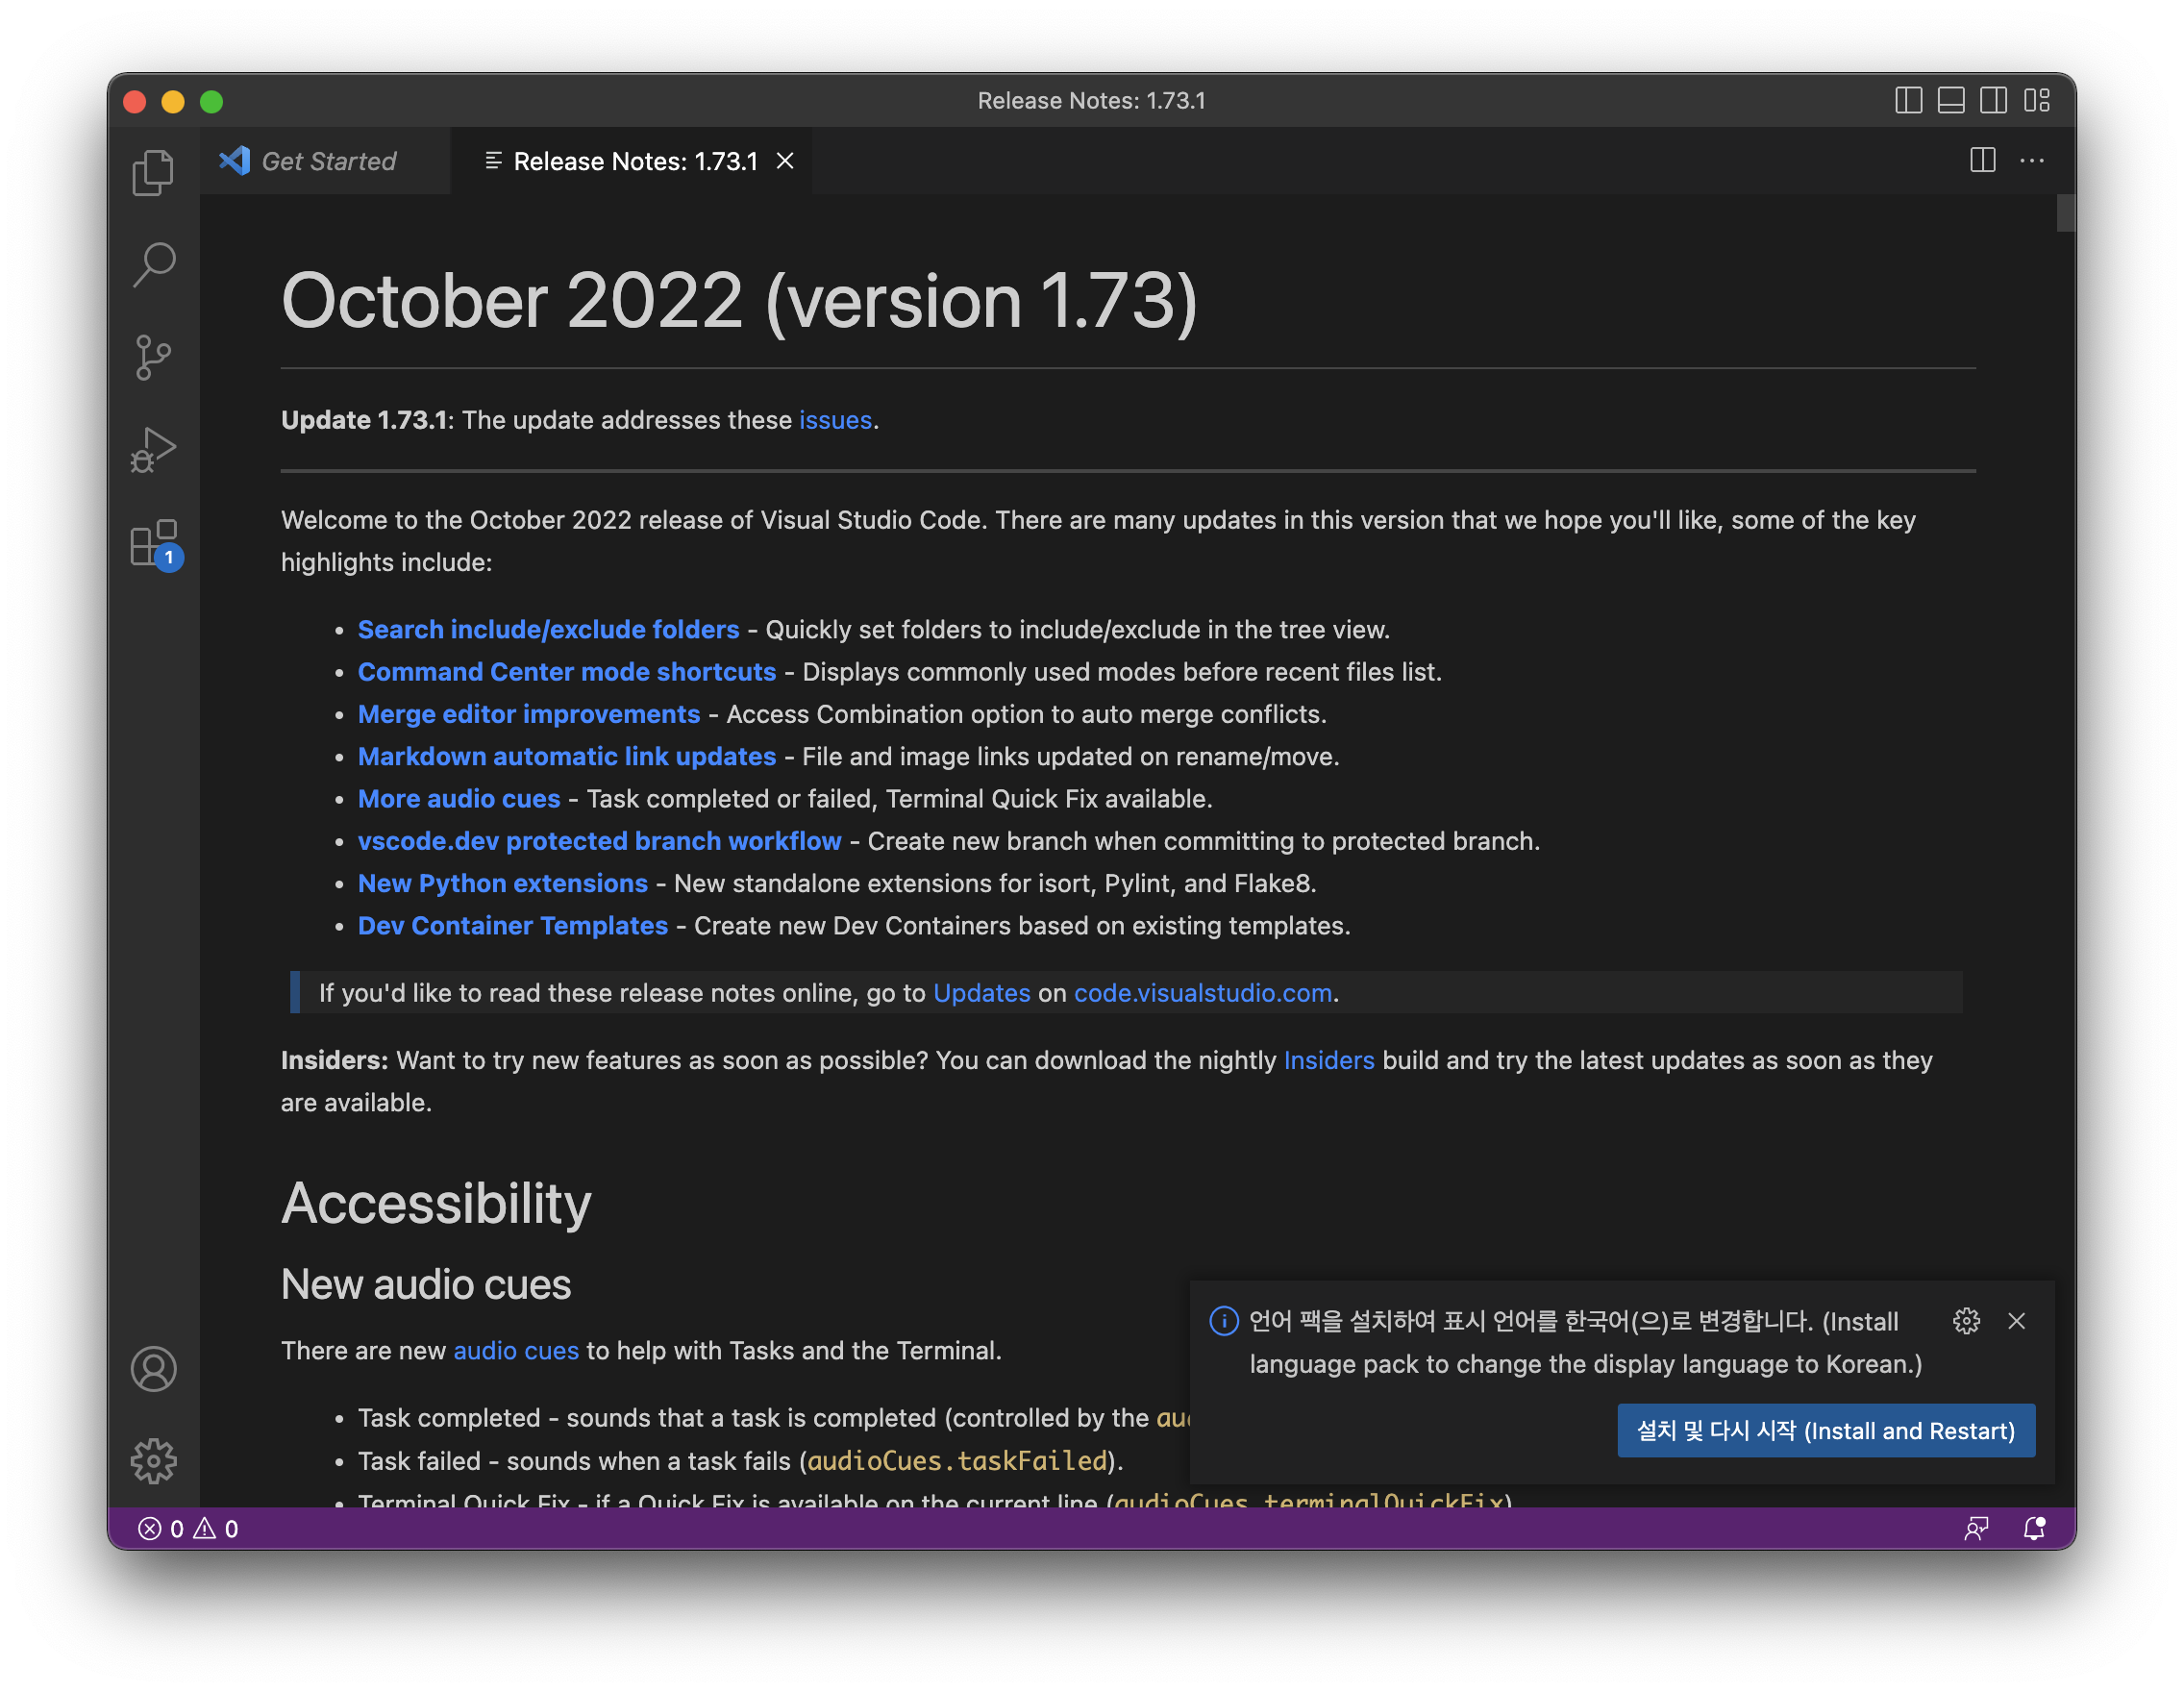Toggle the secondary side bar layout icon
Viewport: 2184px width, 1692px height.
coord(1993,101)
